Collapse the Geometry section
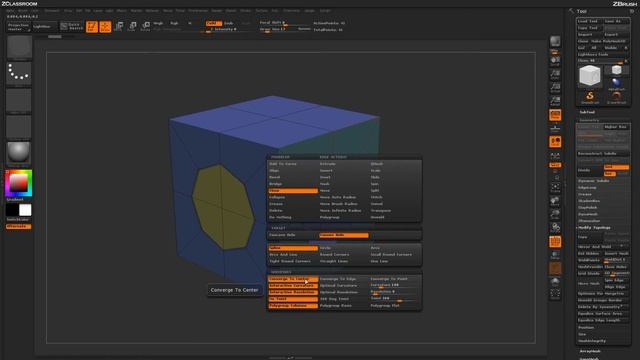Screen dimensions: 640x360 [589, 120]
